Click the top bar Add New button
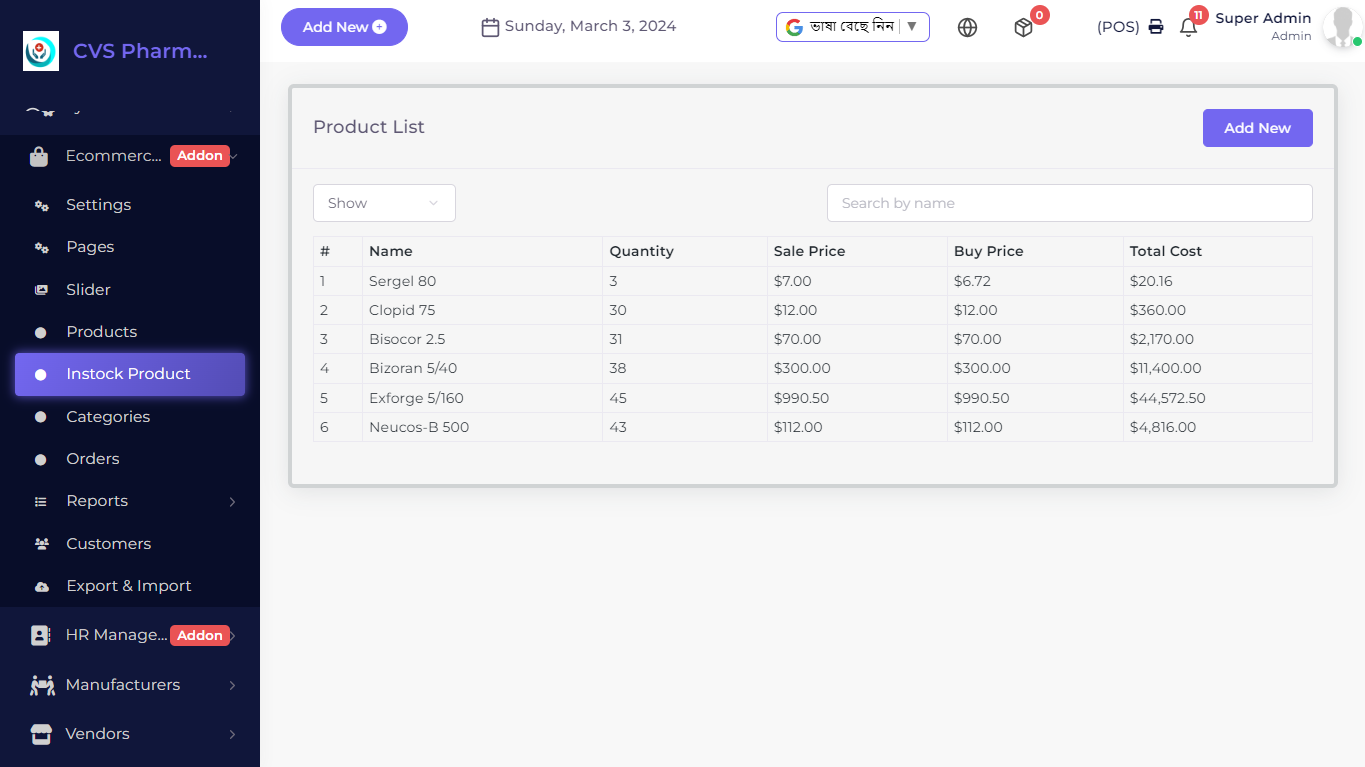Viewport: 1365px width, 767px height. point(344,27)
